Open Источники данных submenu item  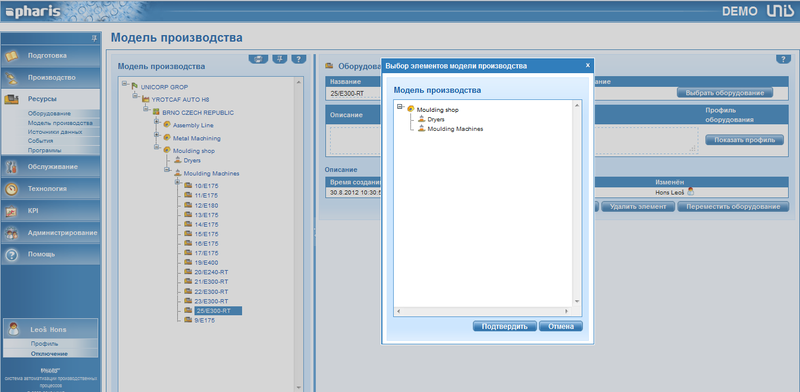pos(55,132)
